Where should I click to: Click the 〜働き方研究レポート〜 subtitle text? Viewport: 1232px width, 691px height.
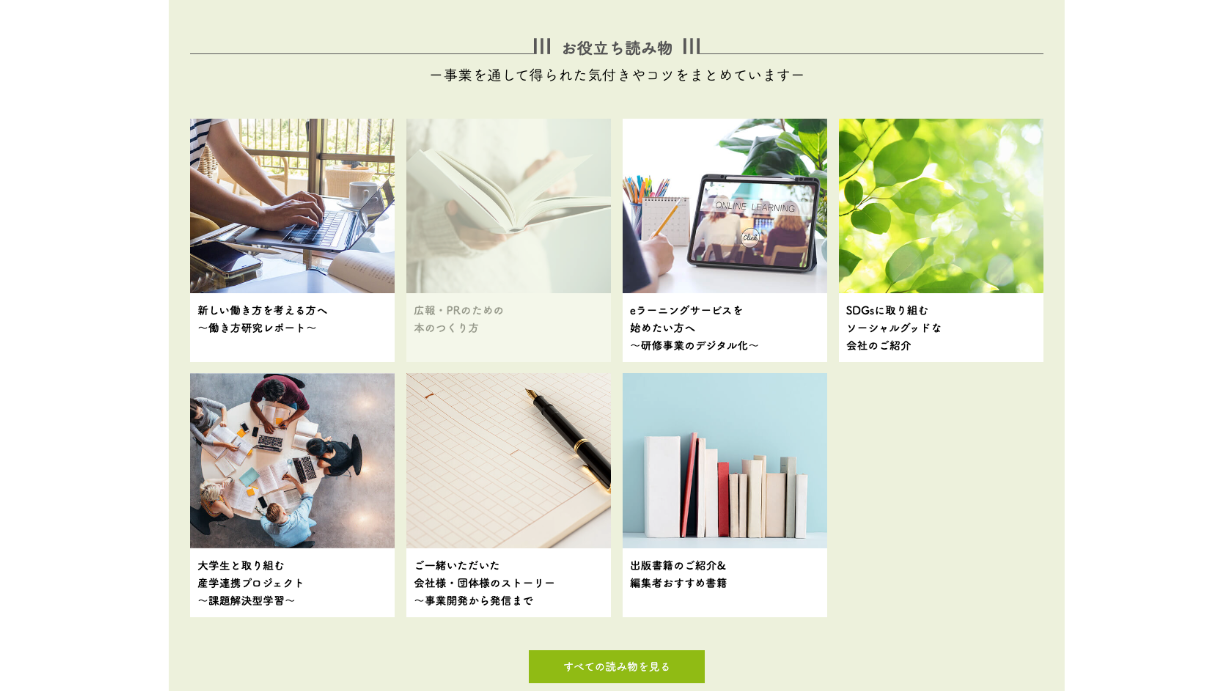[257, 328]
